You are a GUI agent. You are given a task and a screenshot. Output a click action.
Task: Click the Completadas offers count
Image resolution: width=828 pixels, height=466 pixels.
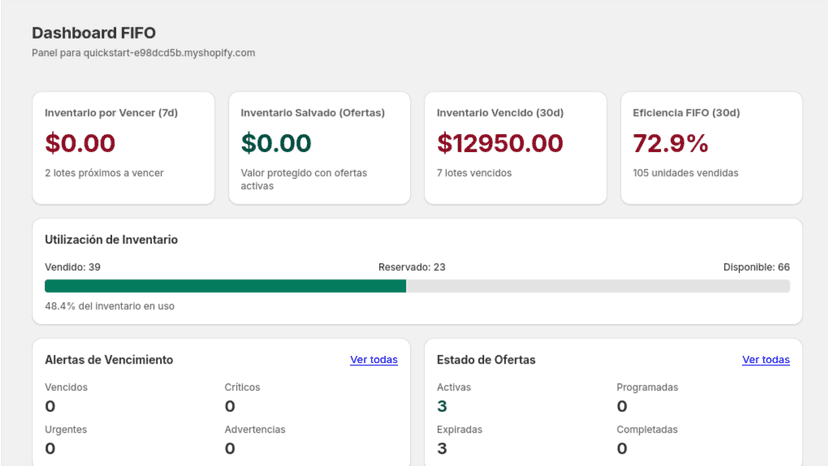coord(622,448)
